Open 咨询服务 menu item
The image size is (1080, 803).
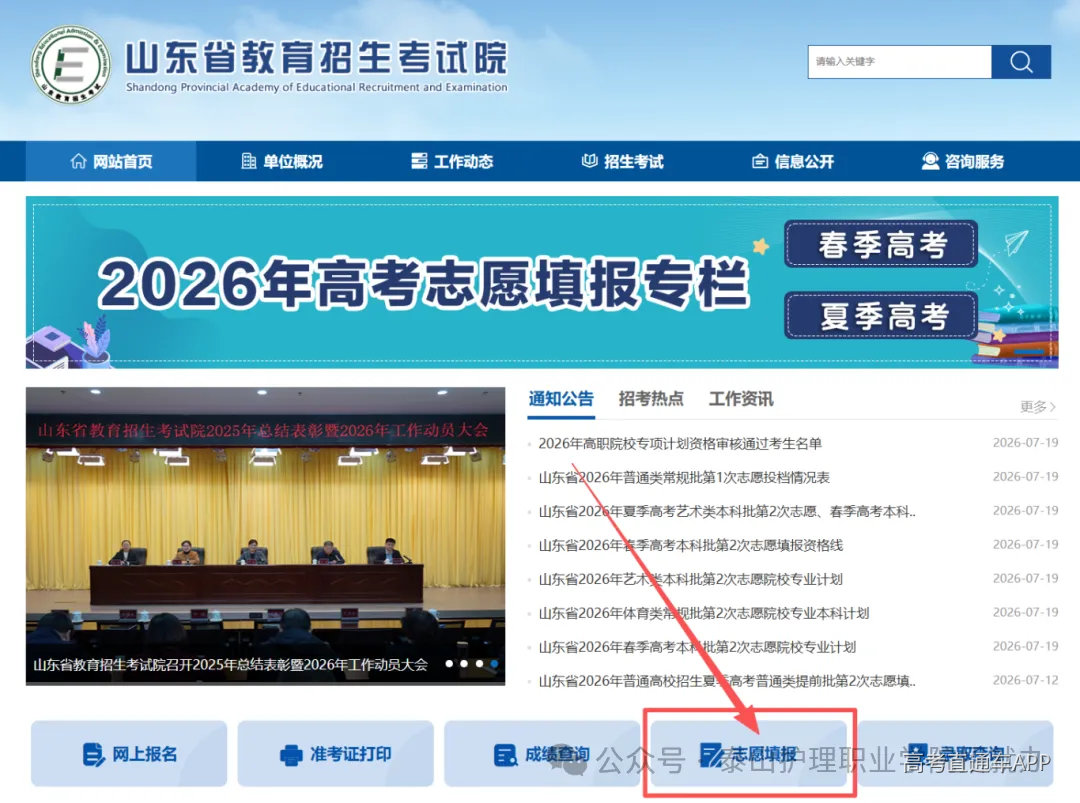(x=963, y=161)
